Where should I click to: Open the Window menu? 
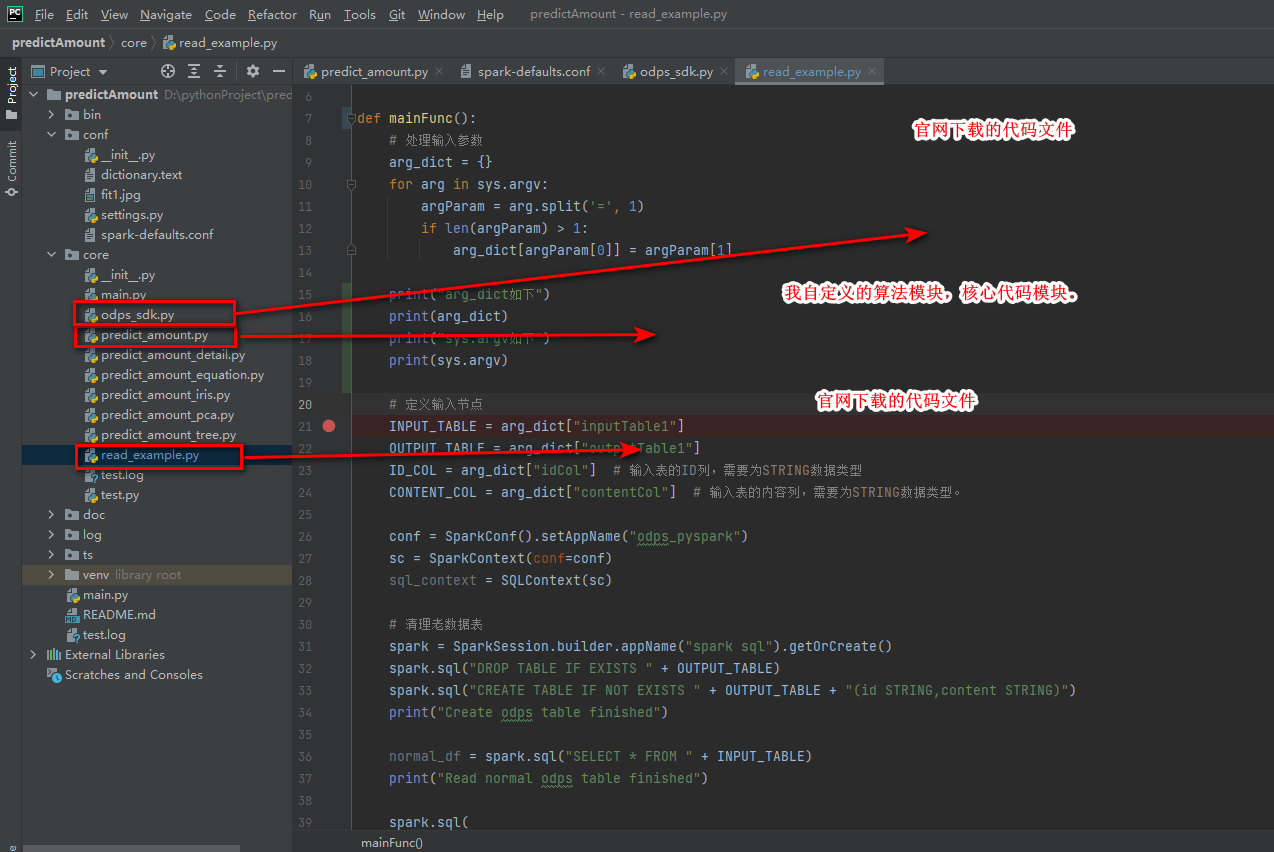[441, 15]
